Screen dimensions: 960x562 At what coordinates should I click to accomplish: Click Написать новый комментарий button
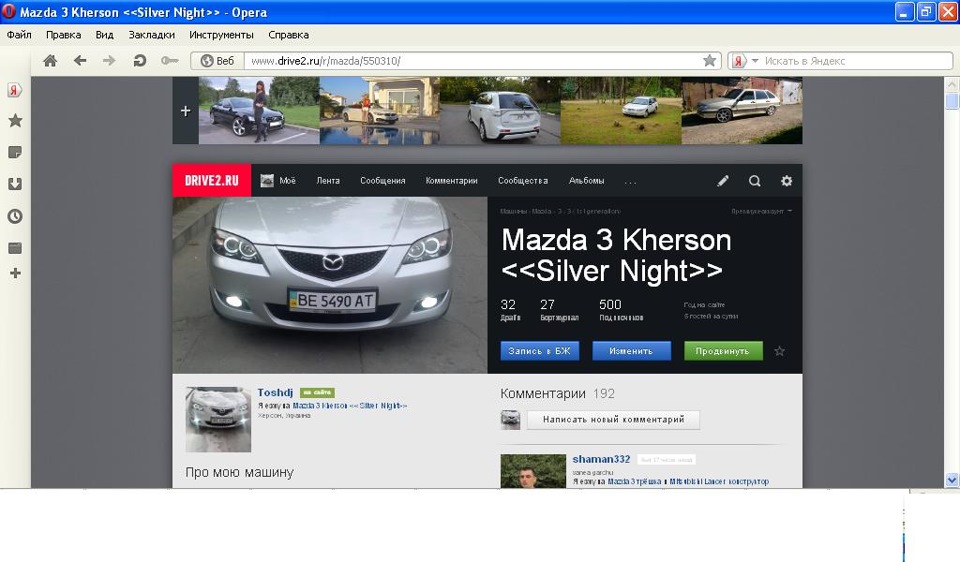pos(613,419)
